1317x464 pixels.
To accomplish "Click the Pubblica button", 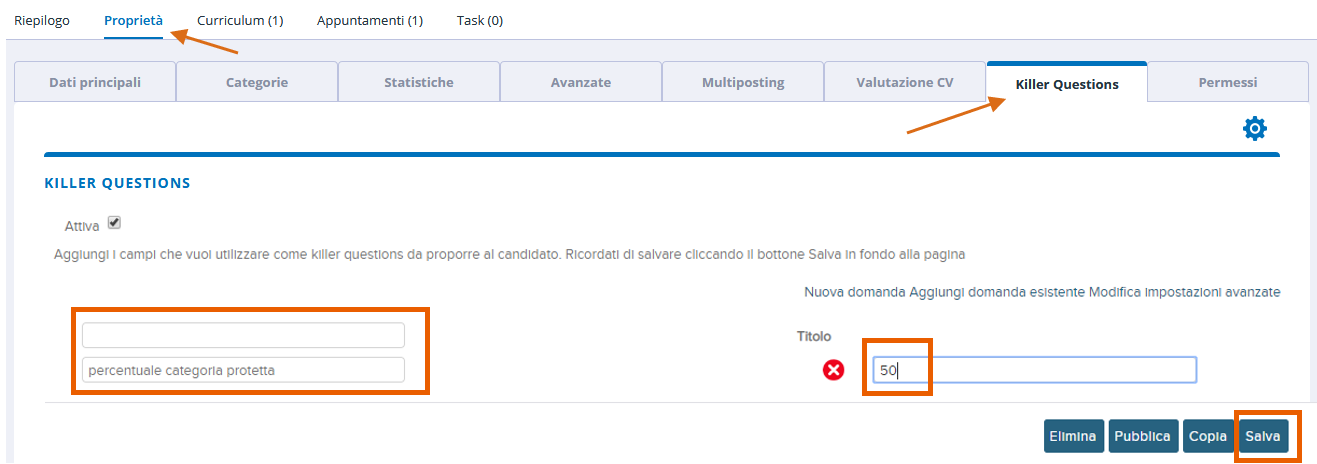I will pos(1142,436).
